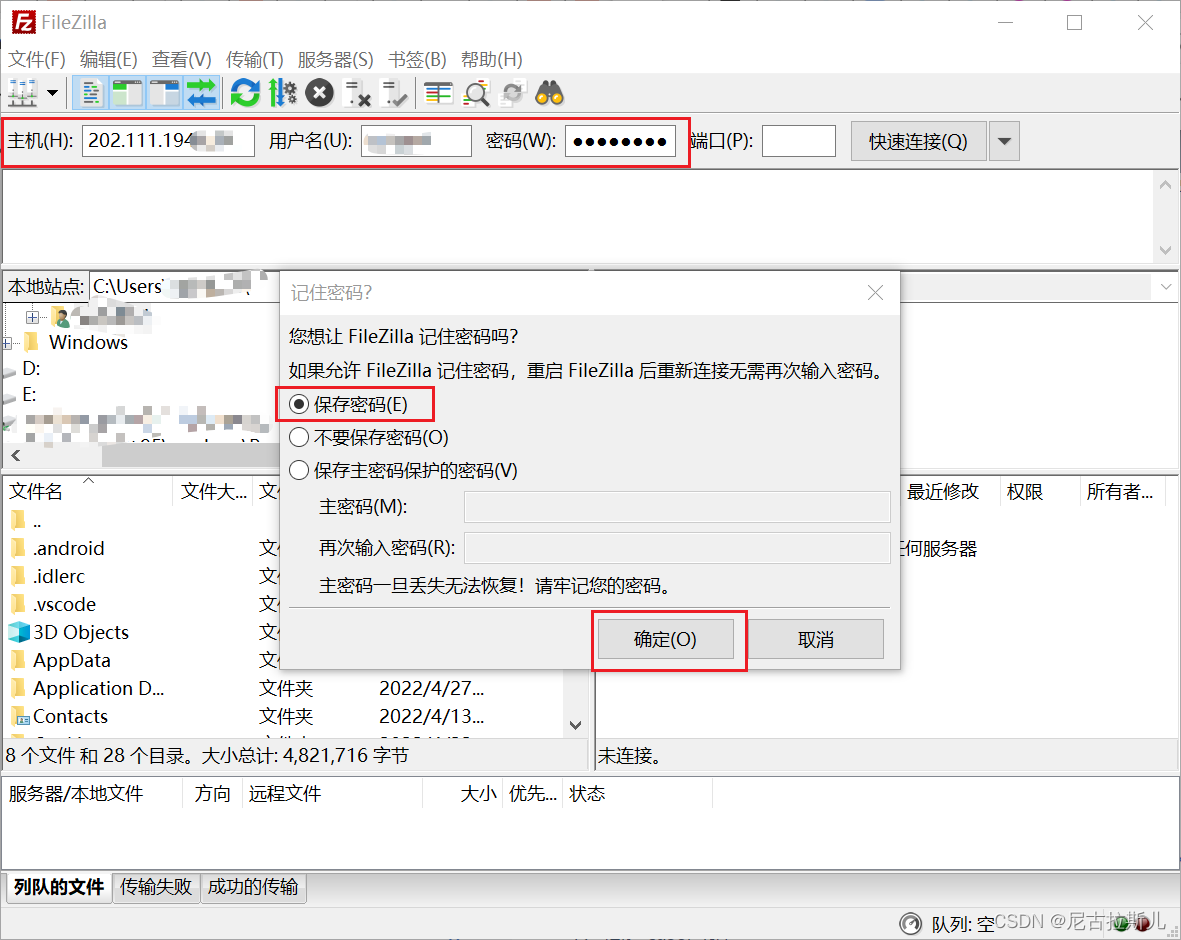Open the directory listing filters icon
Viewport: 1181px width, 940px height.
click(438, 93)
